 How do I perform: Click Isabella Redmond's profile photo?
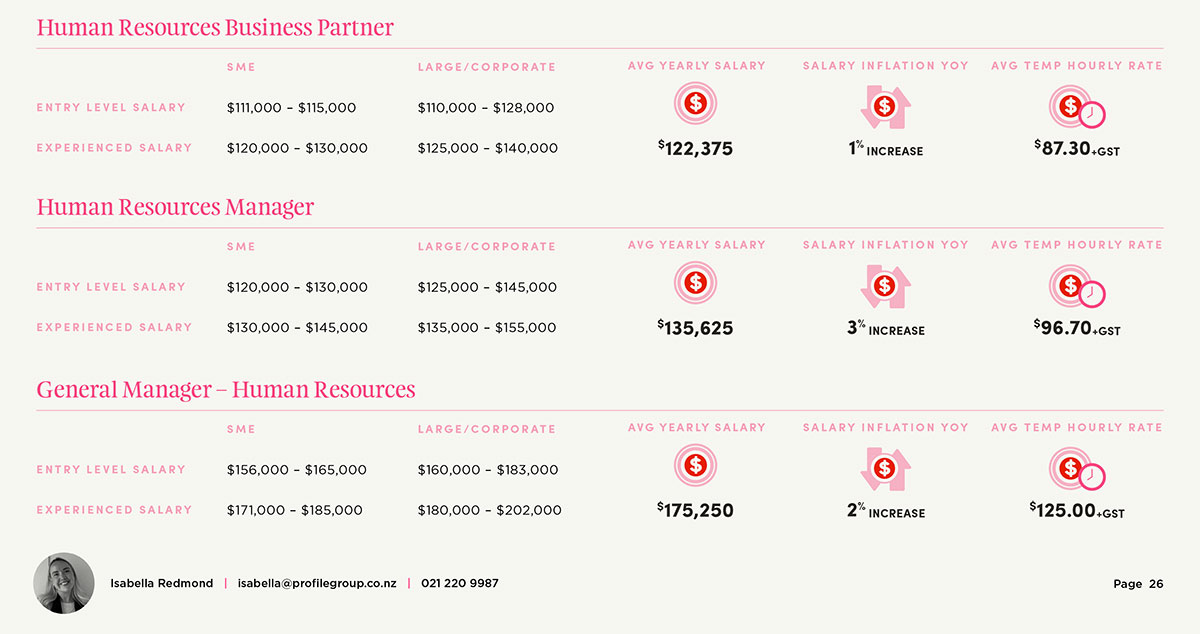(64, 583)
